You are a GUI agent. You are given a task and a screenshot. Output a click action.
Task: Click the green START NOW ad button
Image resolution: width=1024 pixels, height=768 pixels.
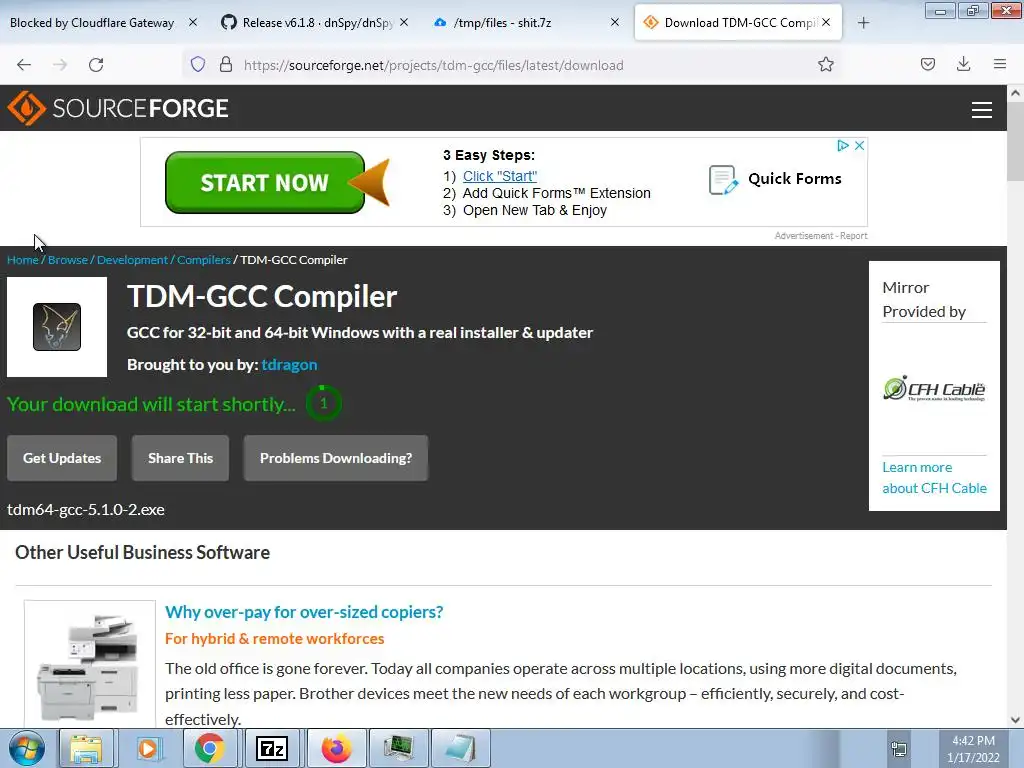(265, 182)
